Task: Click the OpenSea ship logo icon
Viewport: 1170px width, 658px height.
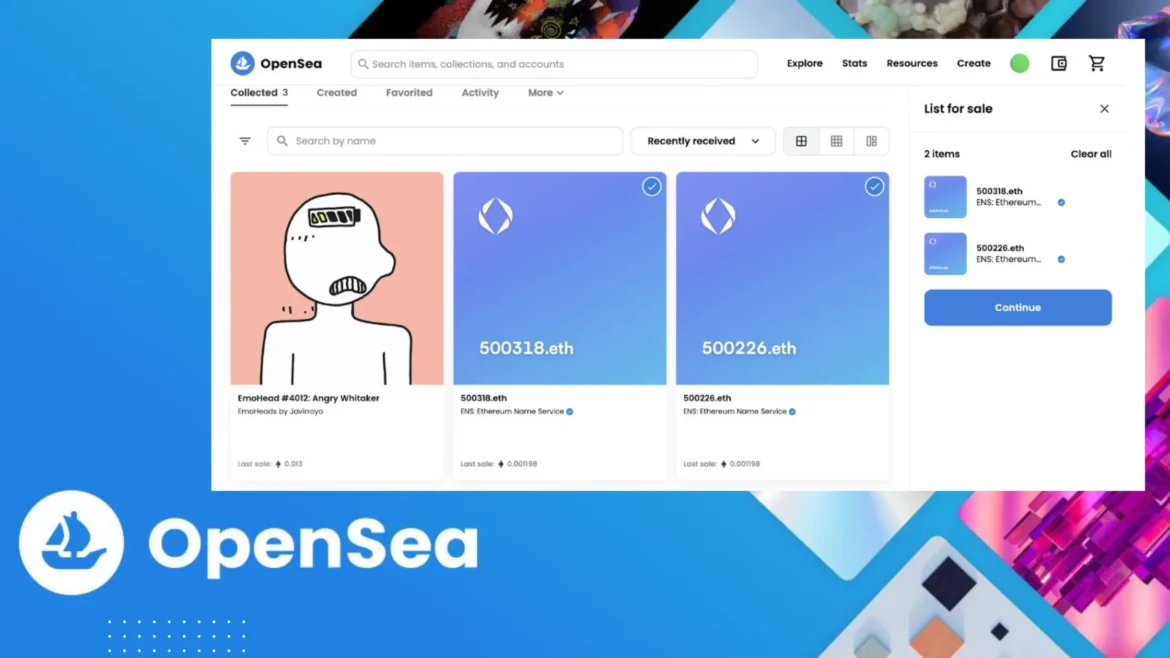Action: click(x=243, y=63)
